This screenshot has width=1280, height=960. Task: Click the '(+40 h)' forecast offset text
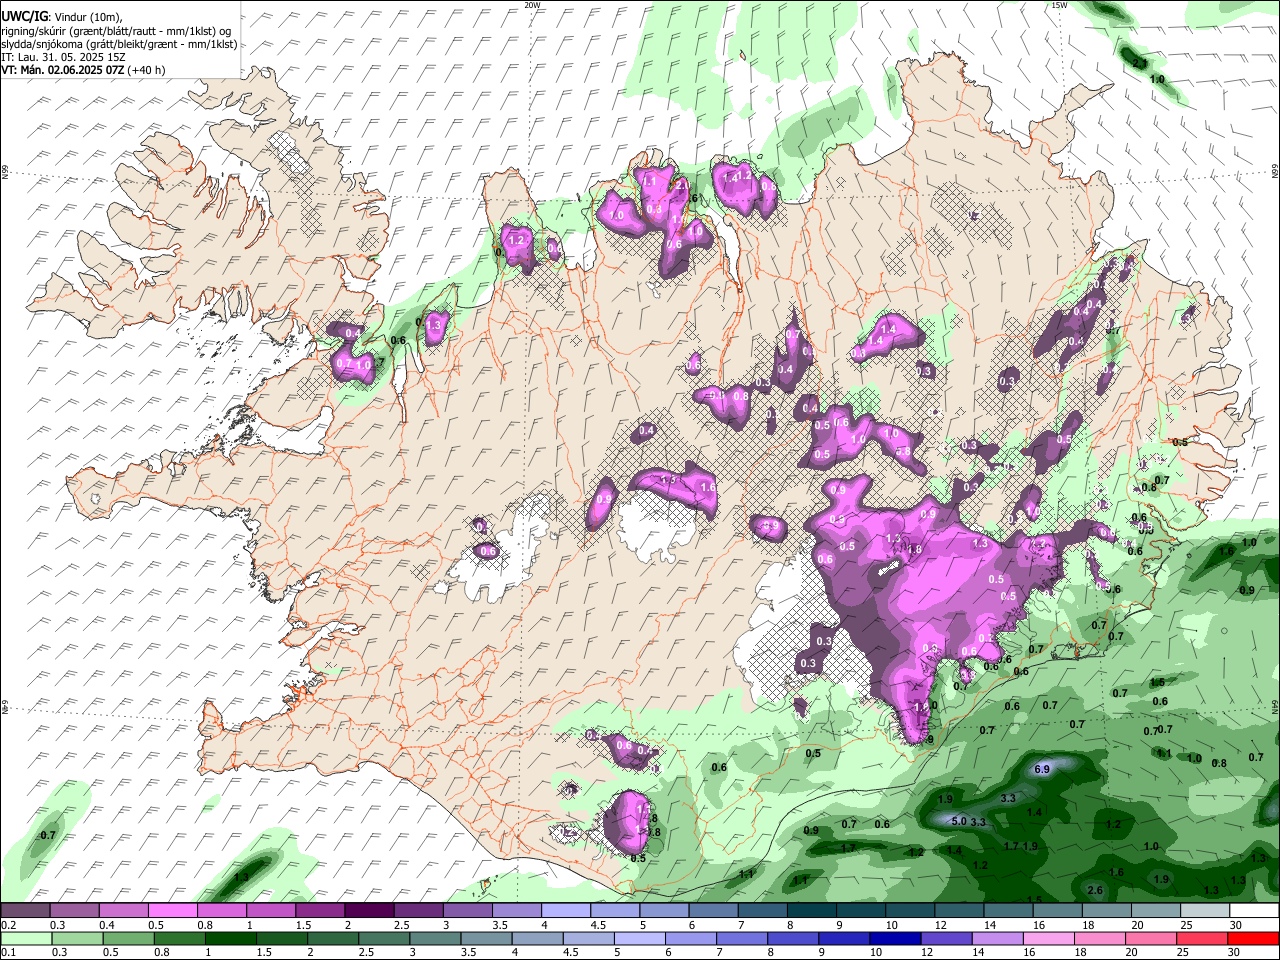click(146, 70)
